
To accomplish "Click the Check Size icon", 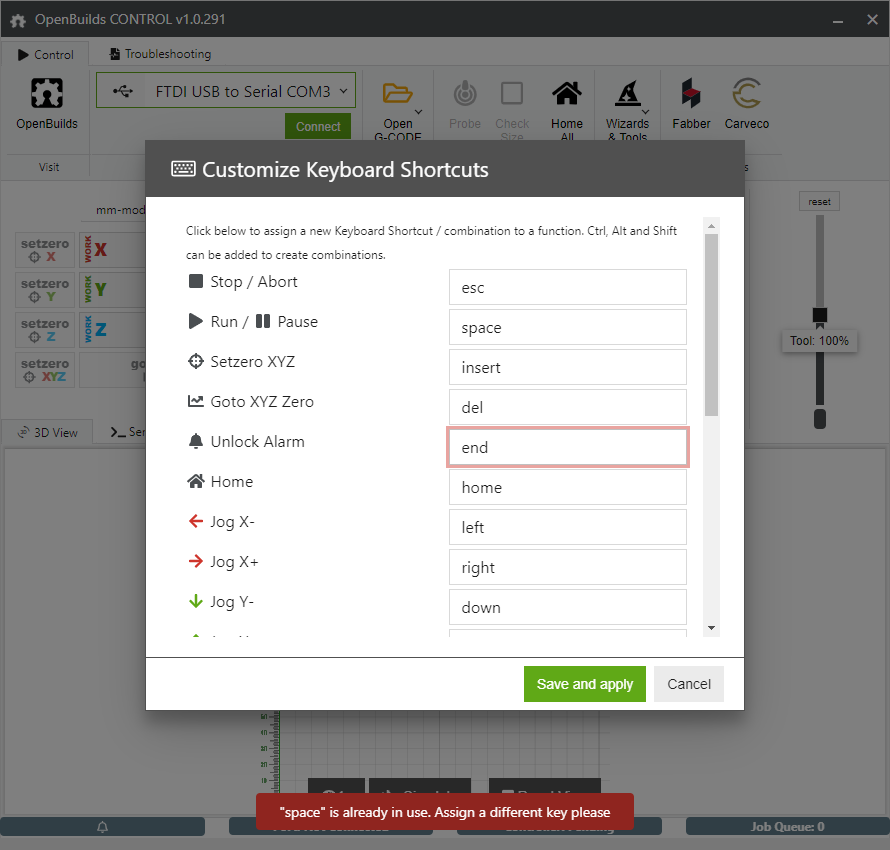I will (511, 94).
